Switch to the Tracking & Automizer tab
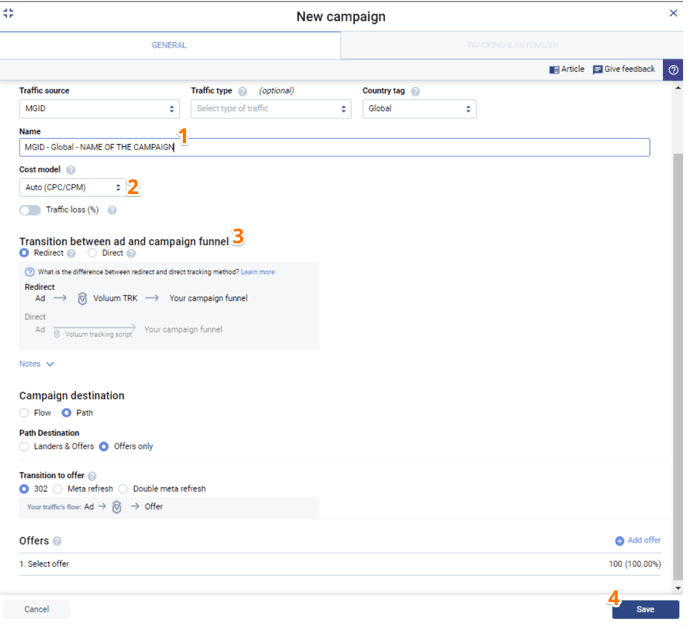Viewport: 688px width, 627px height. point(512,45)
